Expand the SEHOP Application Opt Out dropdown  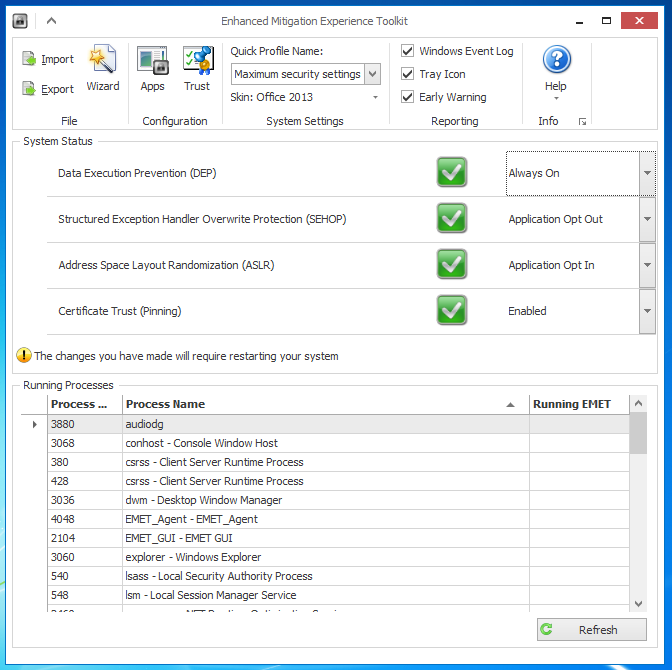click(x=647, y=219)
